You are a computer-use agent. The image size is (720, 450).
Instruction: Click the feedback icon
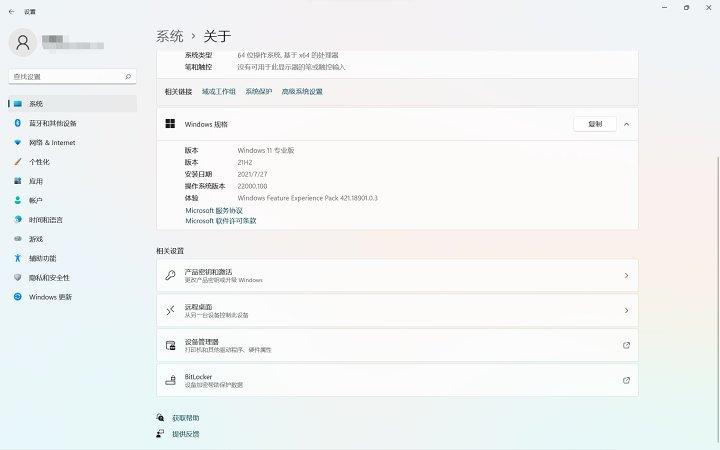point(160,433)
